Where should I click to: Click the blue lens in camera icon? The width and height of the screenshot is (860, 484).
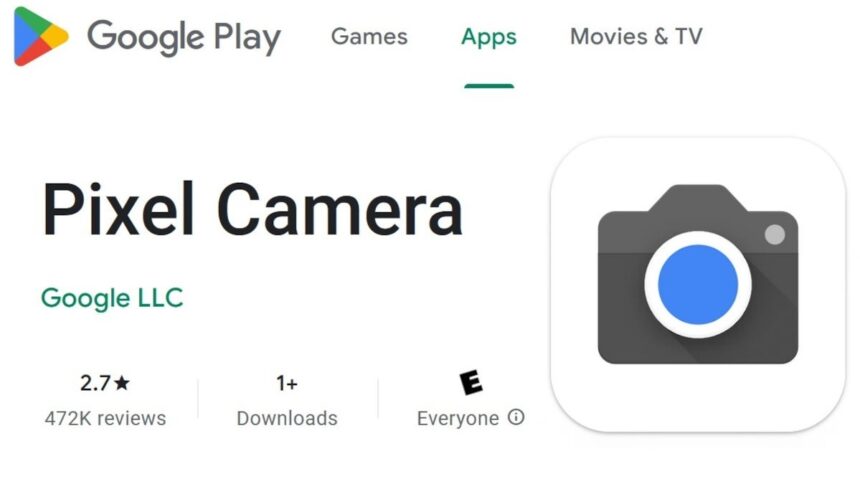tap(698, 284)
